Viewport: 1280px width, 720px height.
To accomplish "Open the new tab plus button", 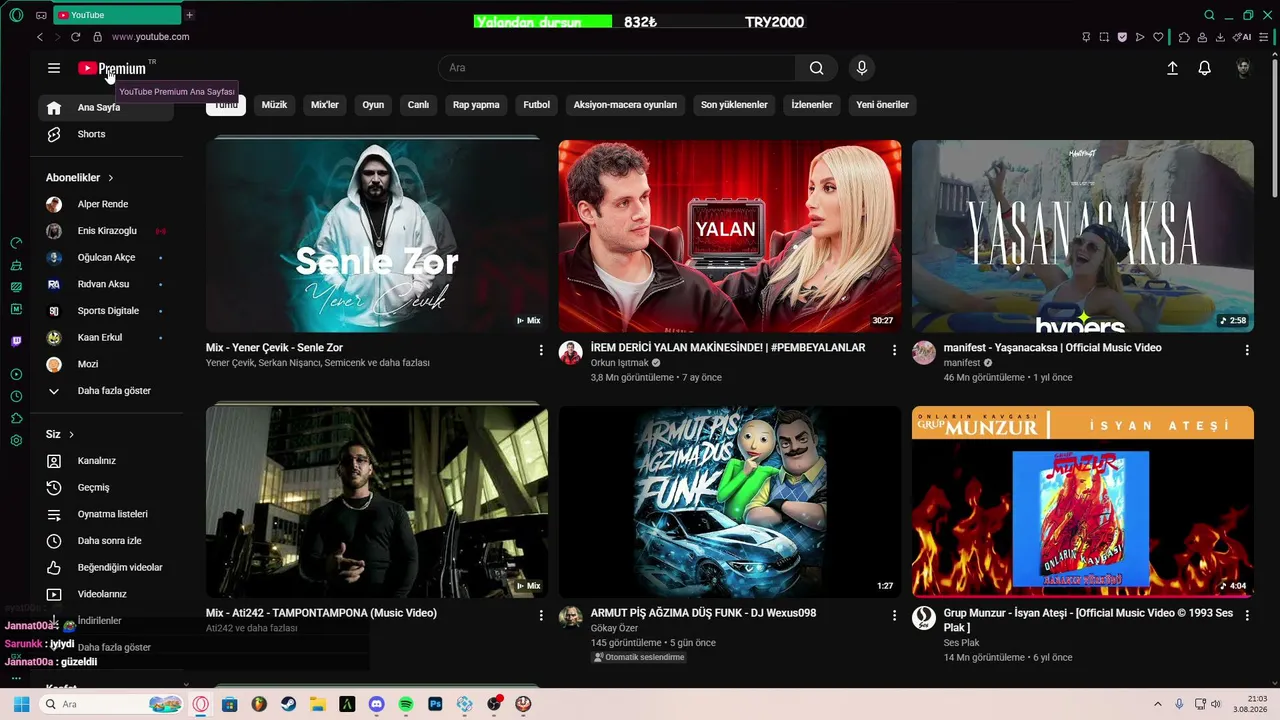I will tap(189, 15).
